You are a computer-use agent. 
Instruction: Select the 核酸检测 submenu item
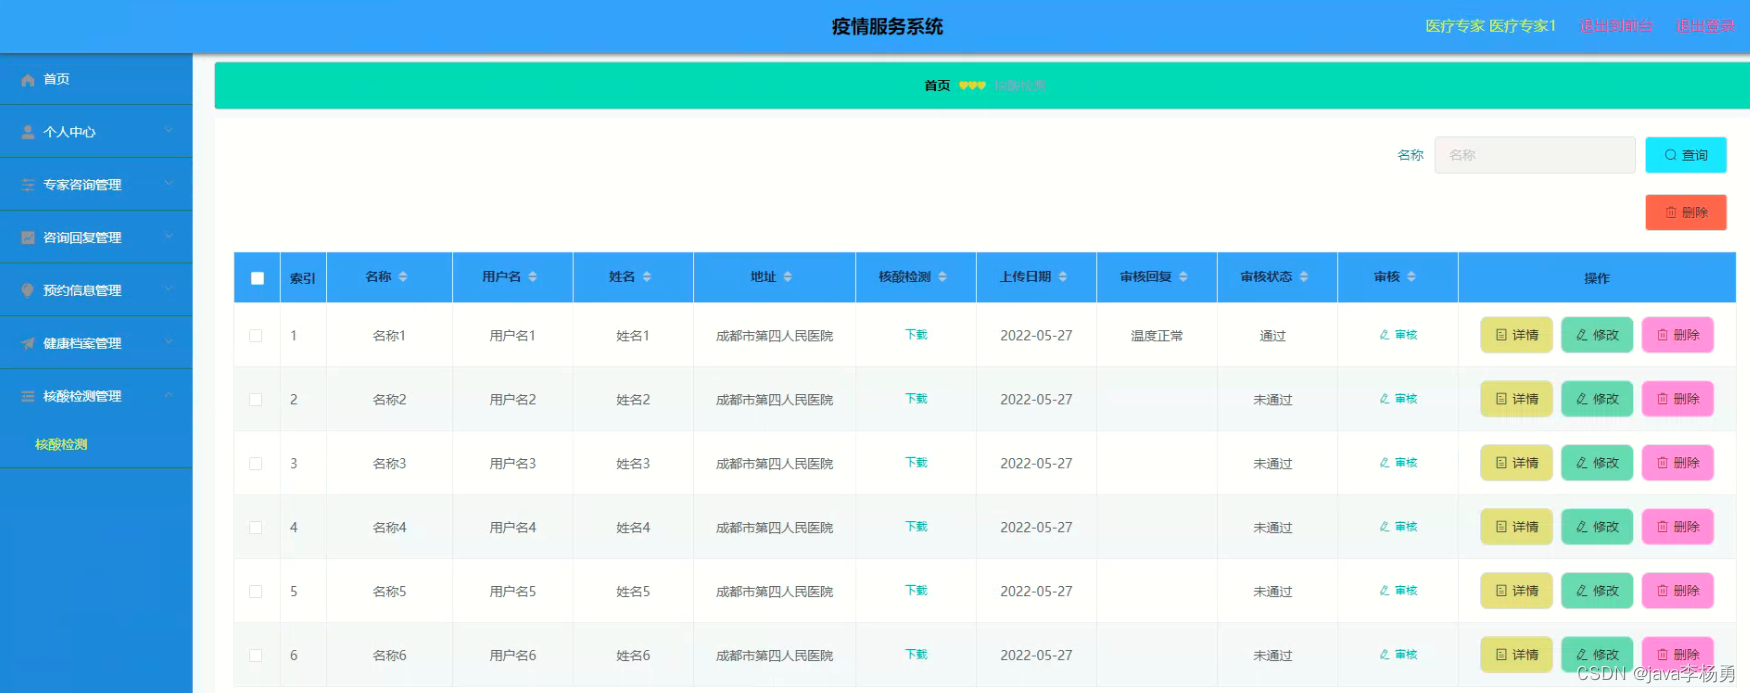click(x=61, y=445)
